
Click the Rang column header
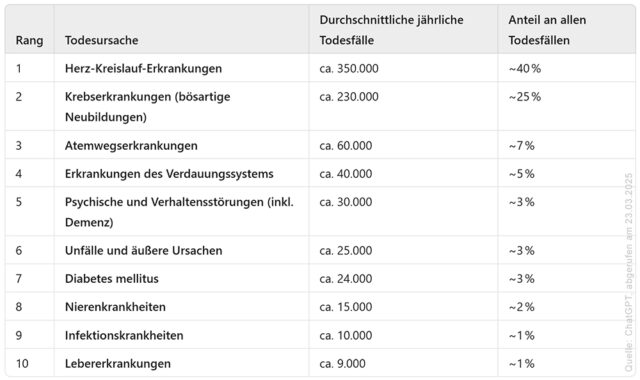tap(29, 40)
